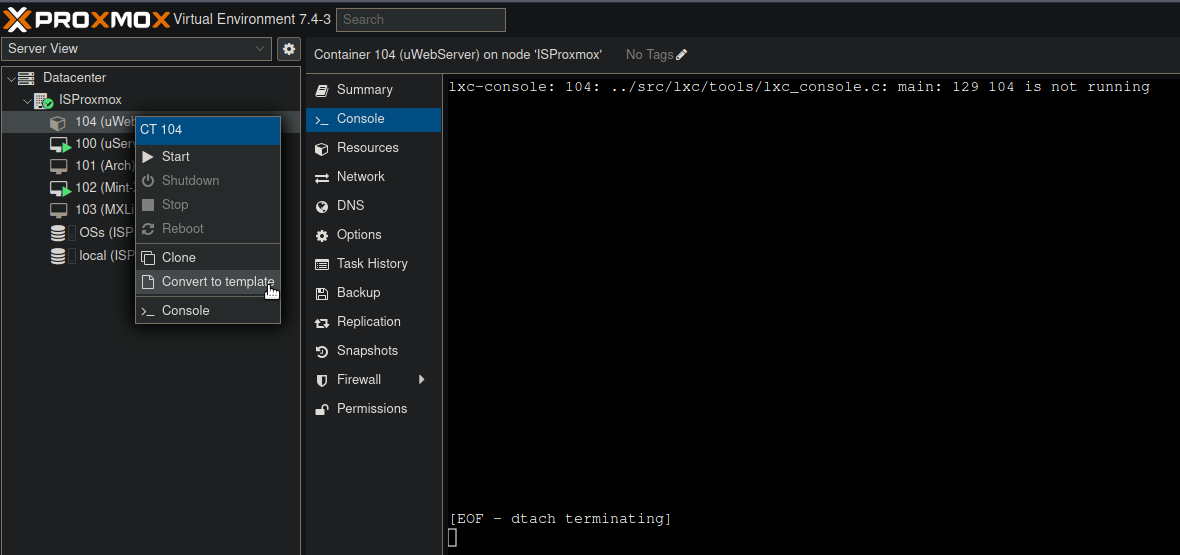This screenshot has width=1180, height=555.
Task: Open the Permissions section
Action: 373,409
